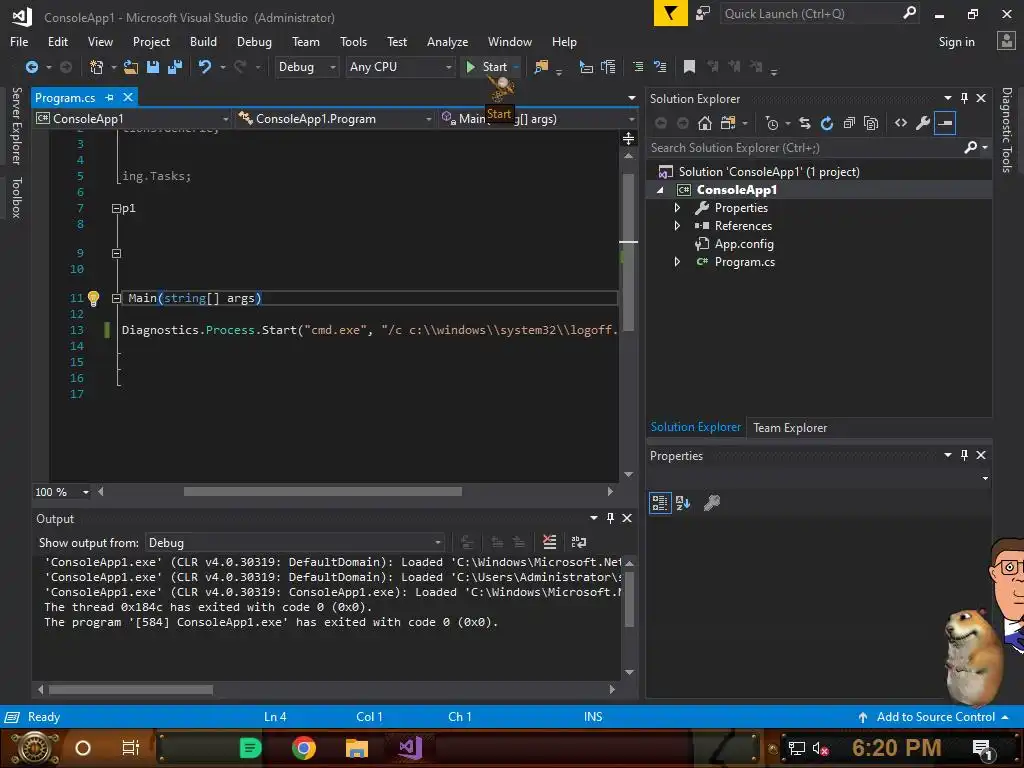Click Sign in at the top right
The image size is (1024, 768).
coord(956,42)
